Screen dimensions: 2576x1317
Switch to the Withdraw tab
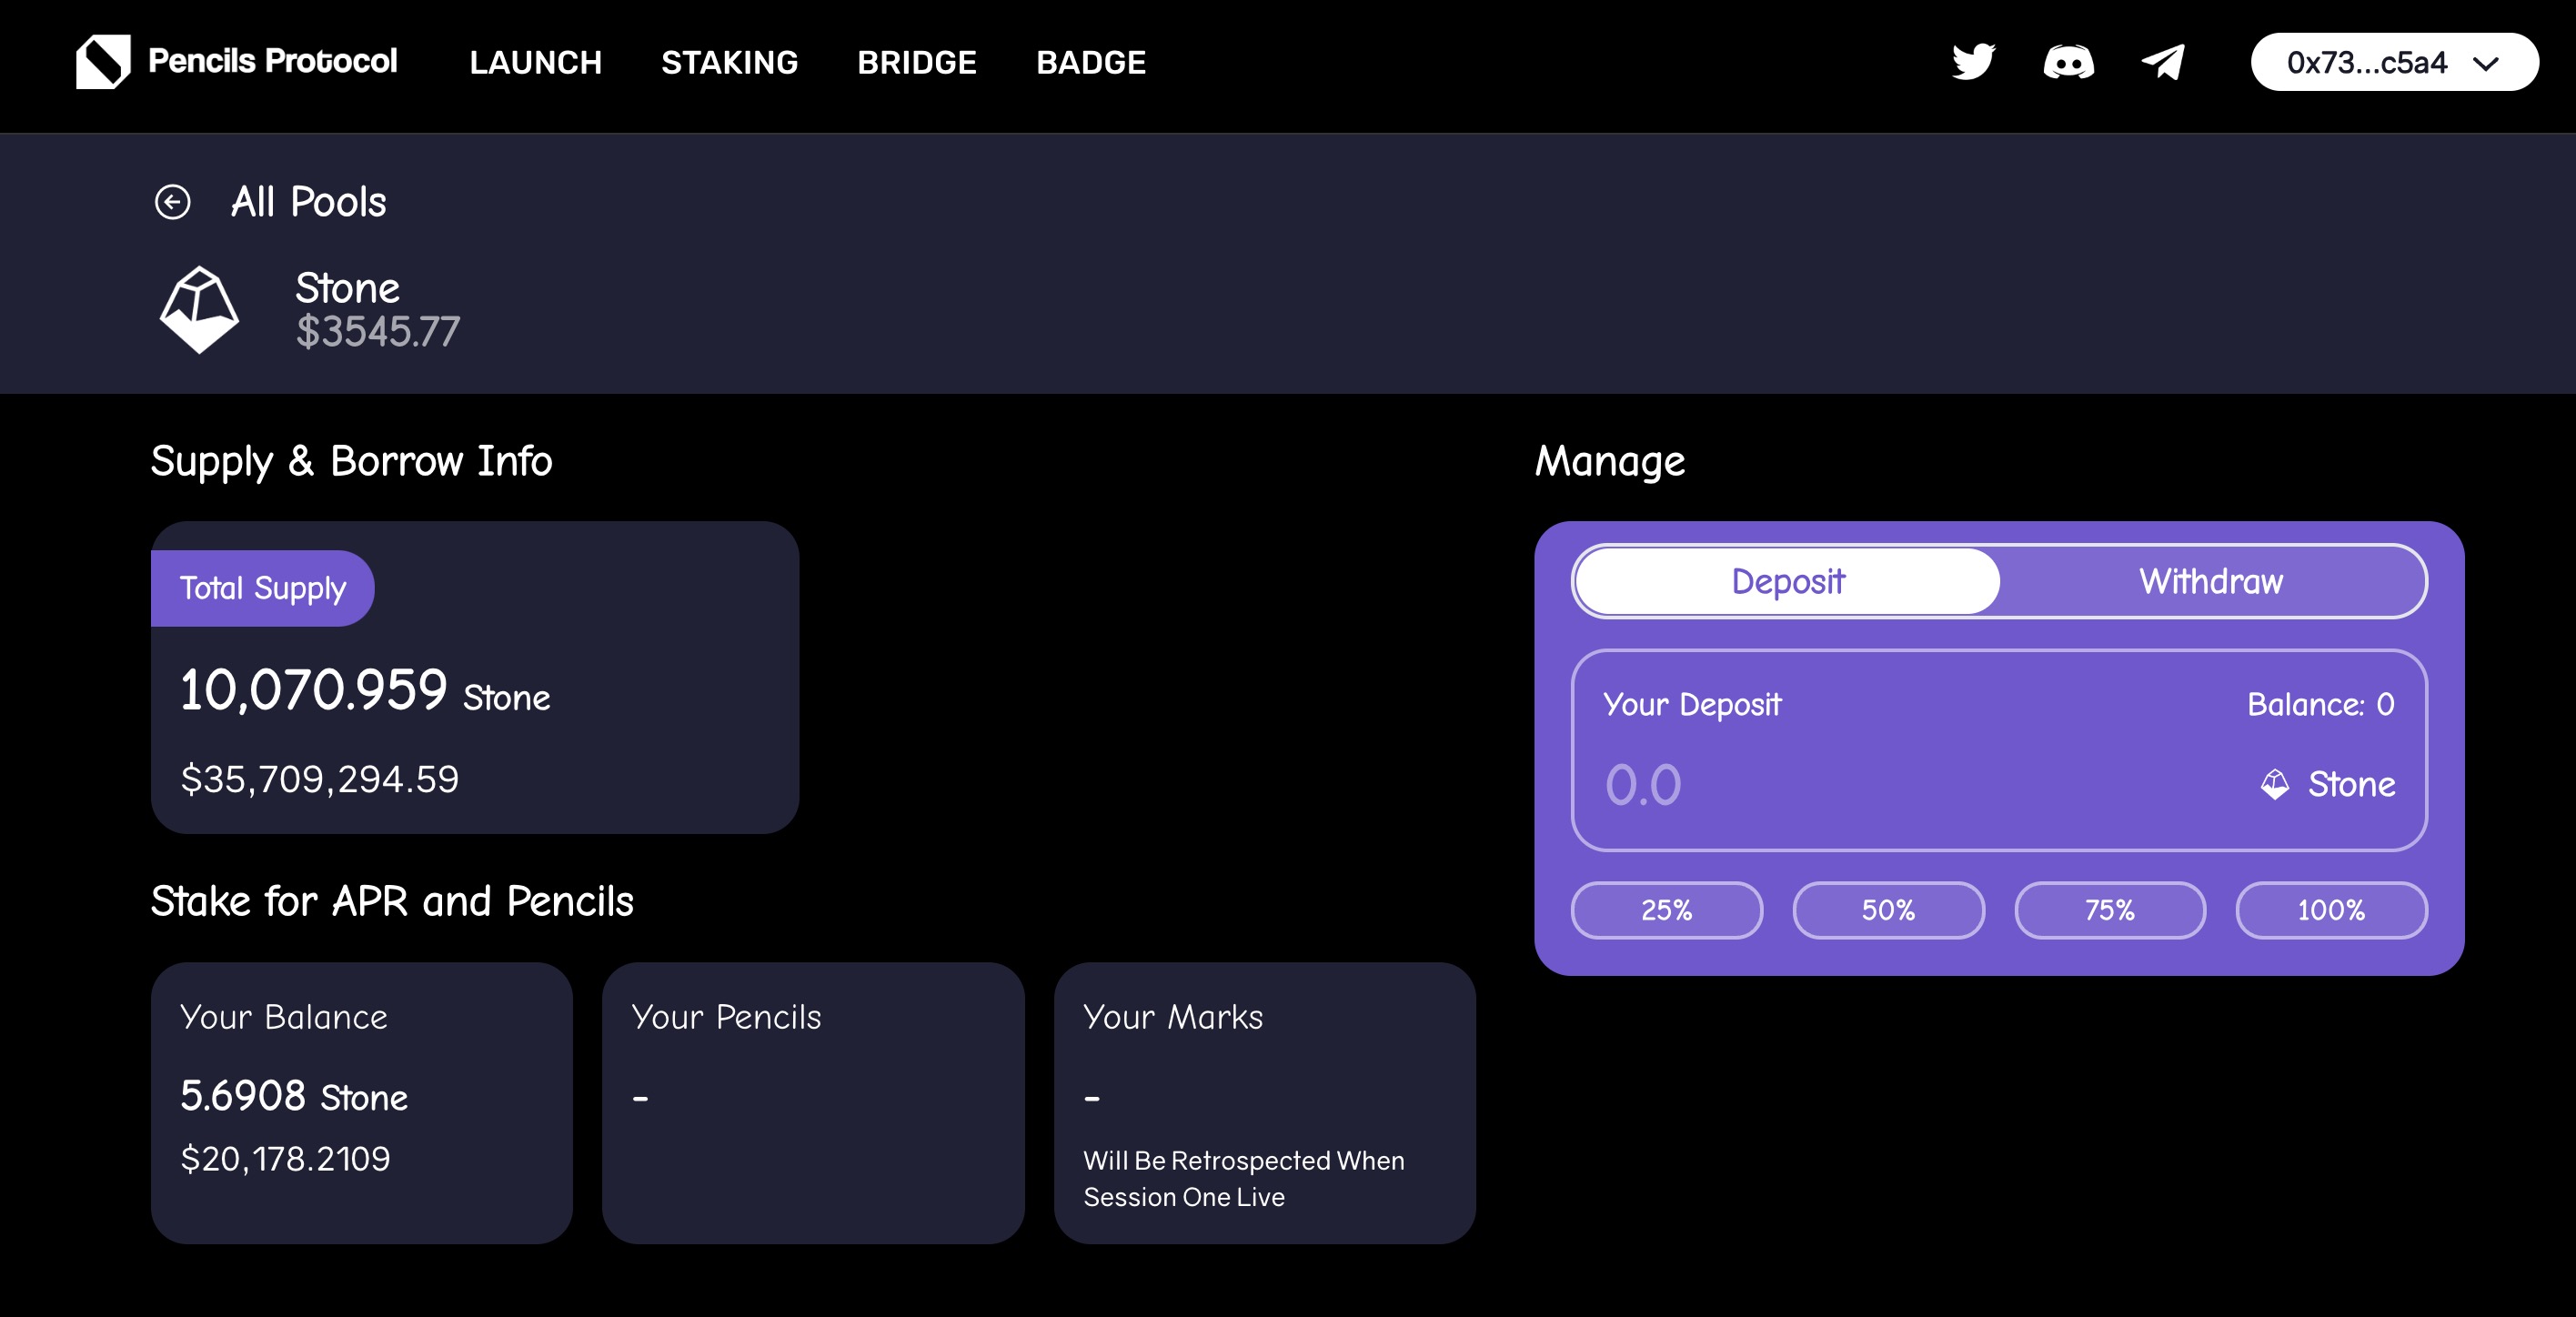point(2210,581)
